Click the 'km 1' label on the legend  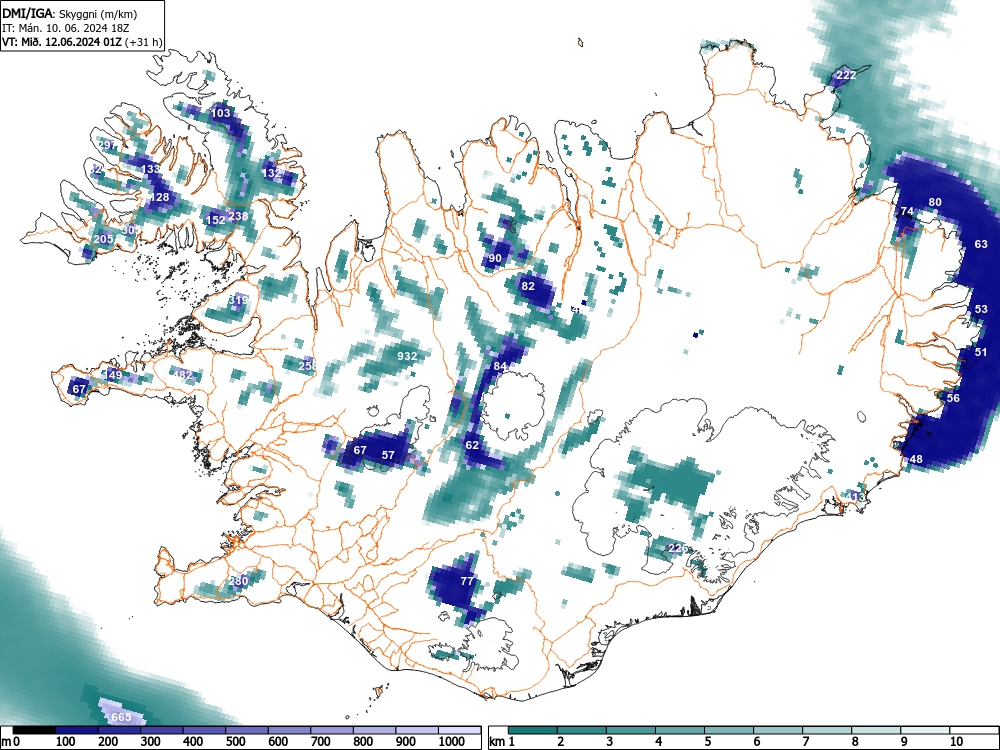tap(502, 742)
